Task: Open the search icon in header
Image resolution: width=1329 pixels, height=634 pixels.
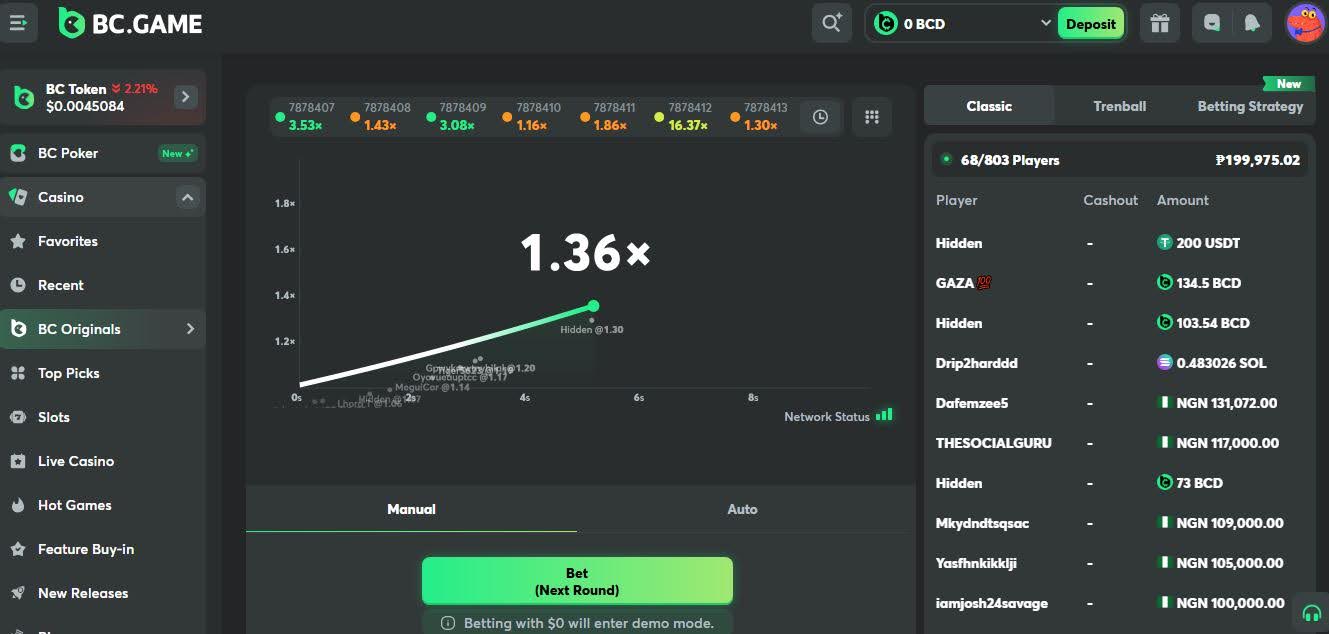Action: click(x=831, y=23)
